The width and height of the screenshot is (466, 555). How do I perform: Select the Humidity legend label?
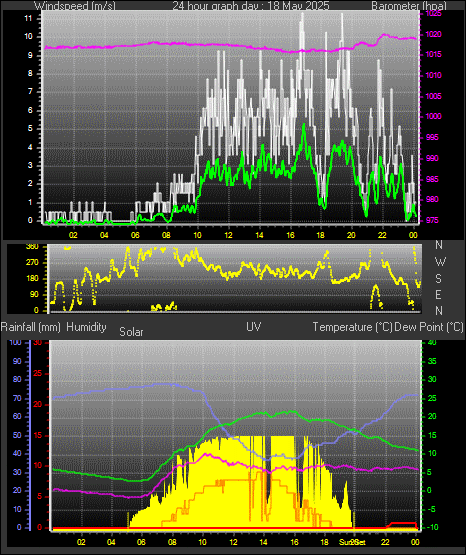[86, 327]
